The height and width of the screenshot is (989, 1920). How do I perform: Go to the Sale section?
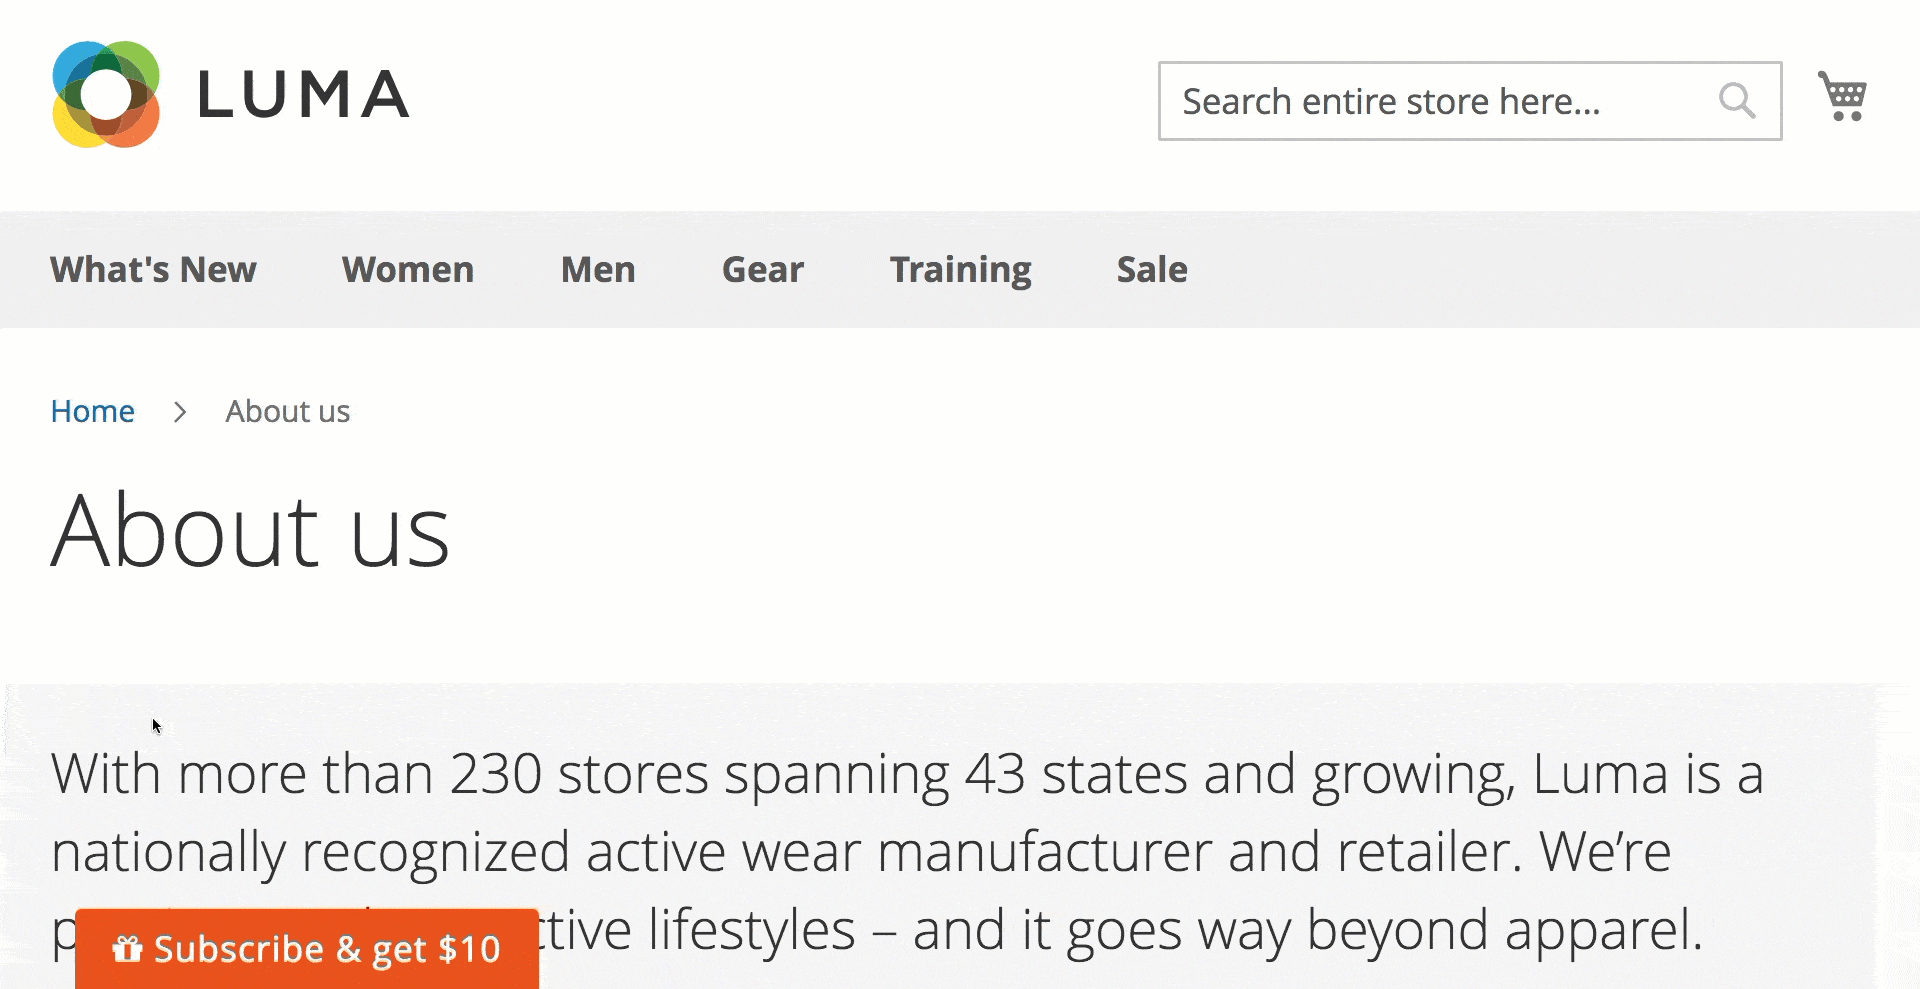(x=1152, y=269)
